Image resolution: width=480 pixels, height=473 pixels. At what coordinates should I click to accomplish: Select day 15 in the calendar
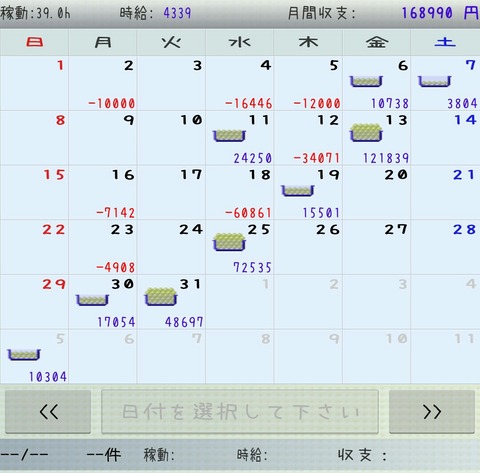(x=34, y=192)
